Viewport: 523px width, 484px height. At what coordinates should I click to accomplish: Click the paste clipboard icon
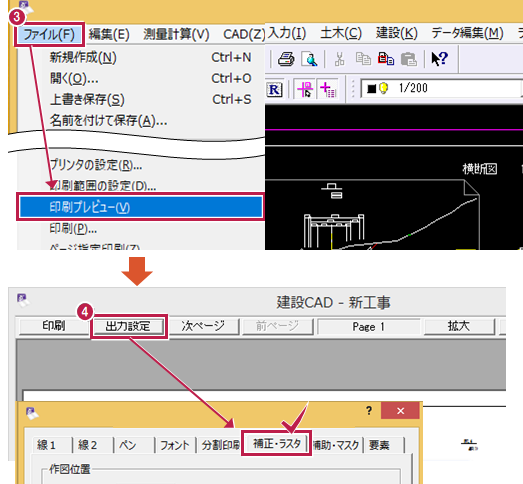click(409, 59)
